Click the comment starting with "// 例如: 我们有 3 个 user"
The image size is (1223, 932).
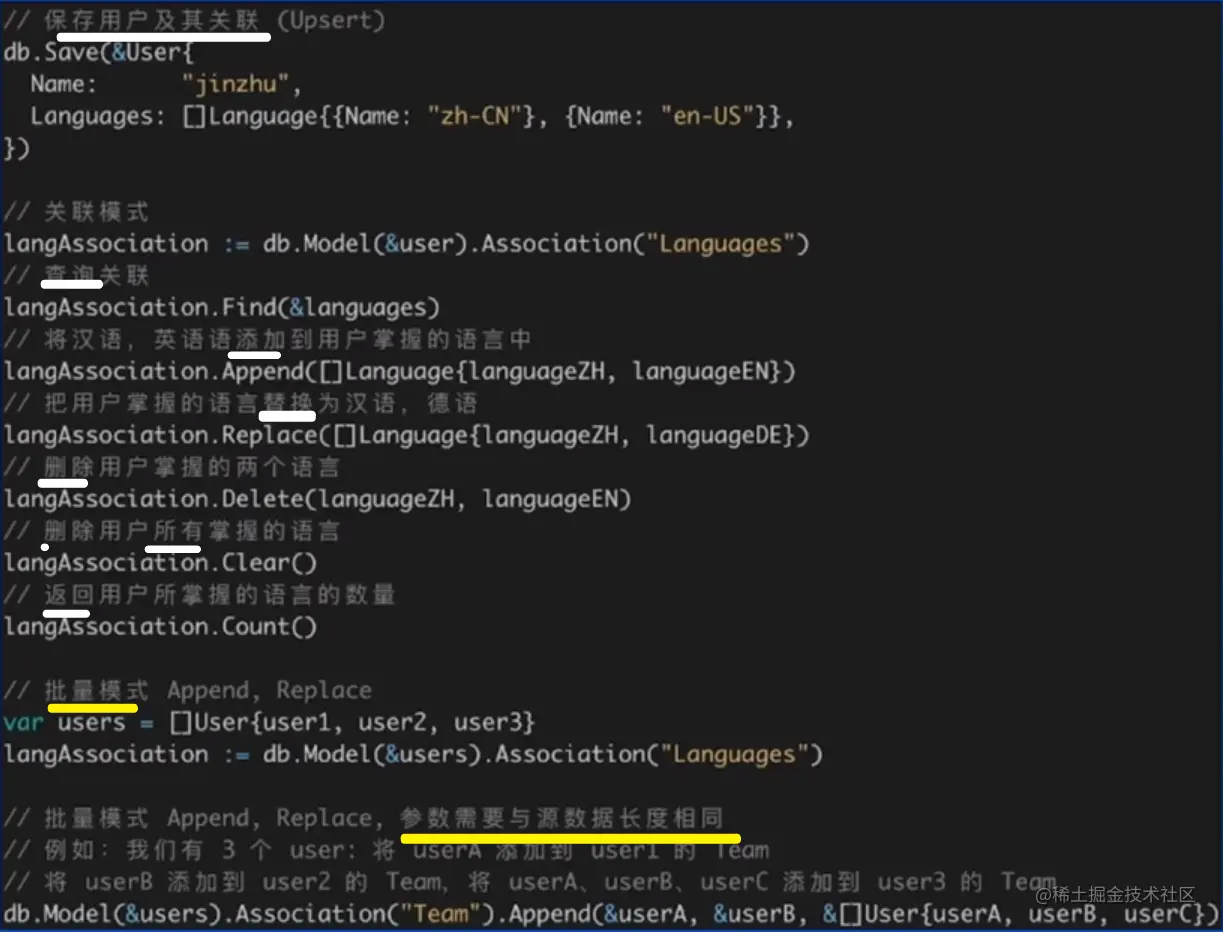coord(387,850)
